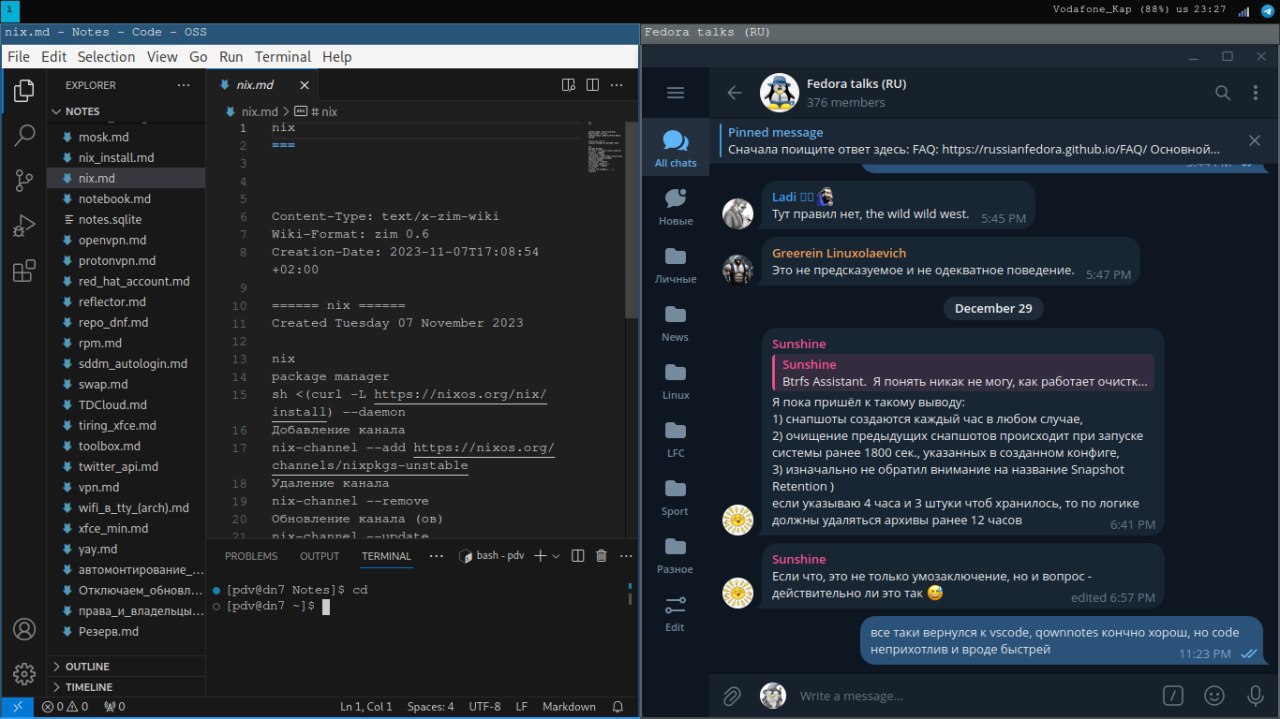Select the Личные chat folder

tap(675, 264)
